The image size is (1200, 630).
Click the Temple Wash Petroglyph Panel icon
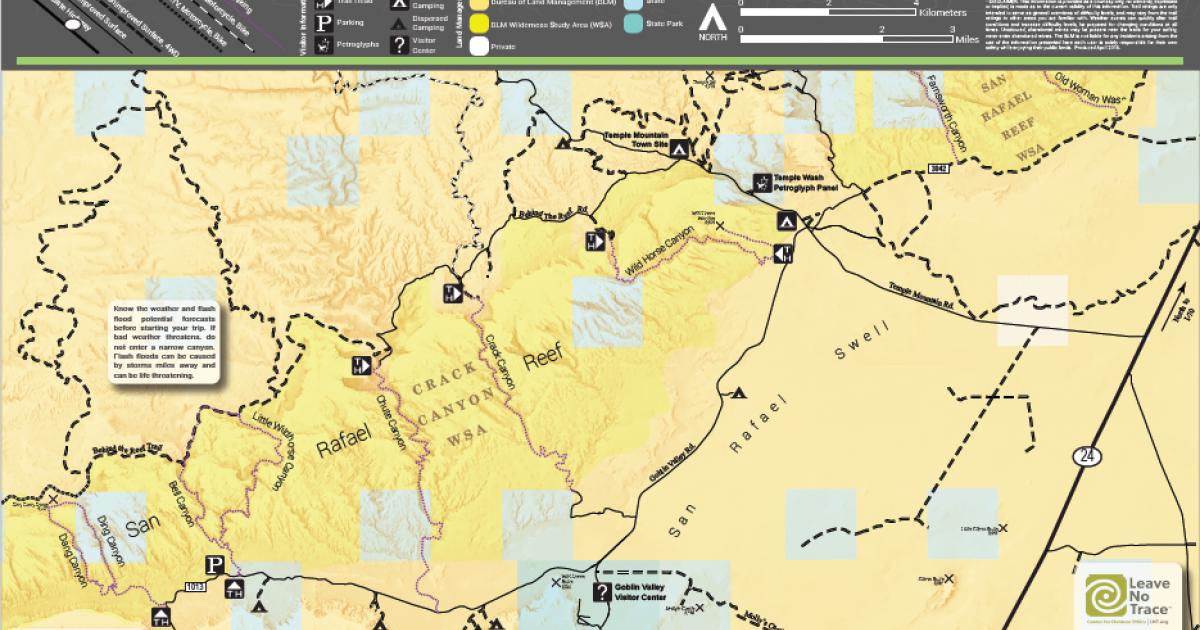(x=761, y=184)
